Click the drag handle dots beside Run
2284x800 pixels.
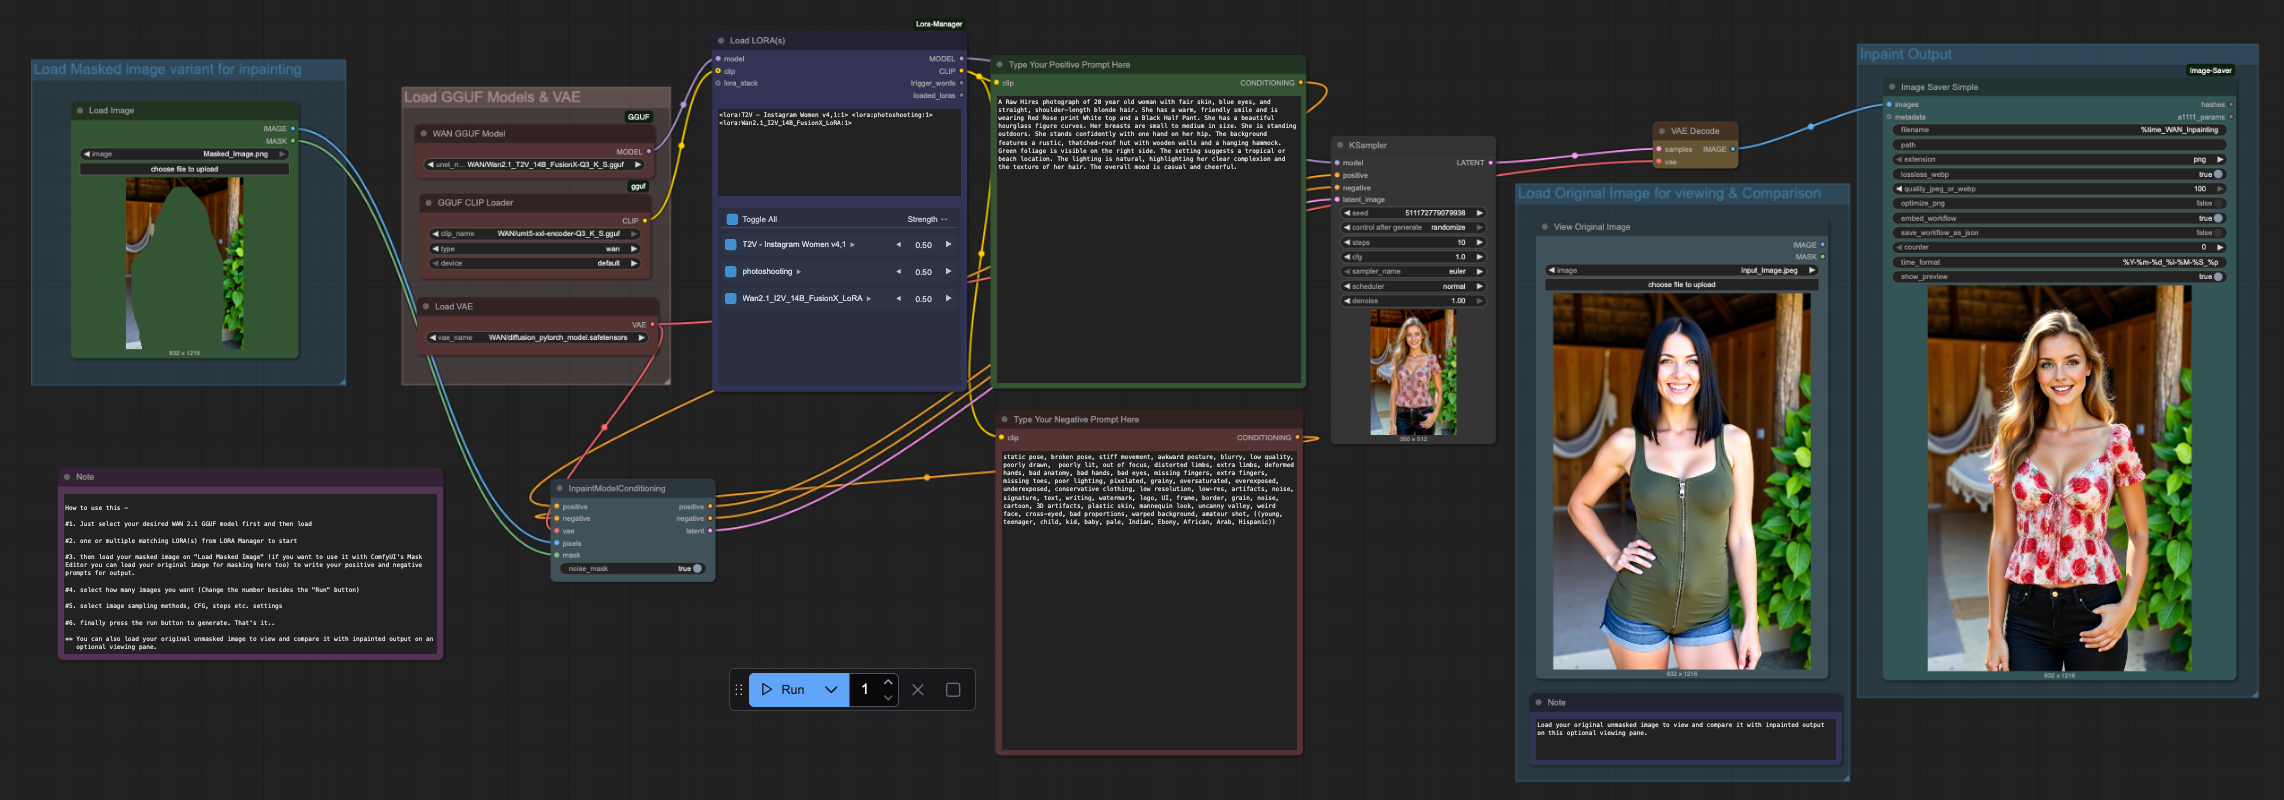point(739,689)
